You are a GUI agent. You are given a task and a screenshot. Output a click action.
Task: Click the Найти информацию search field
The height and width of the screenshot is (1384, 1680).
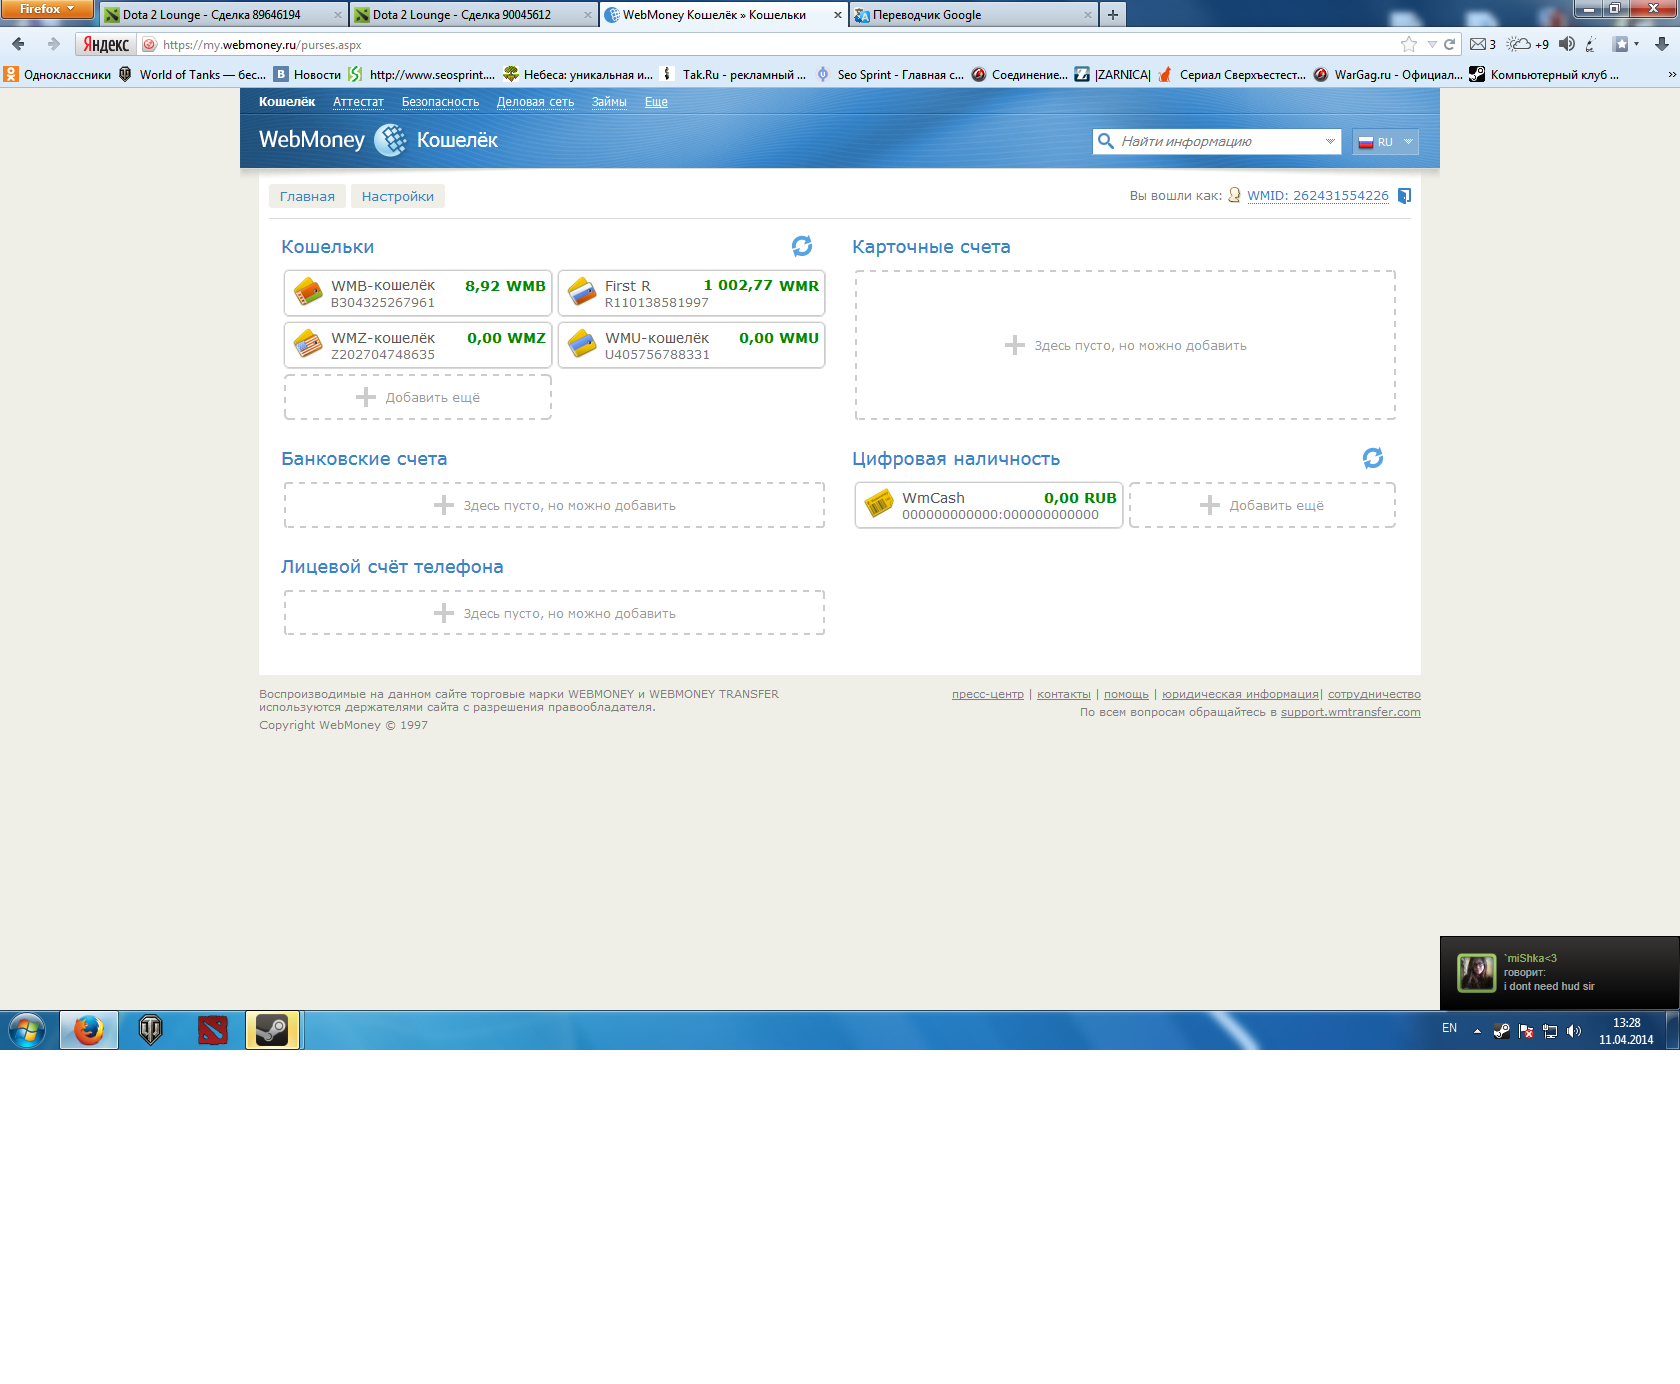pyautogui.click(x=1217, y=141)
